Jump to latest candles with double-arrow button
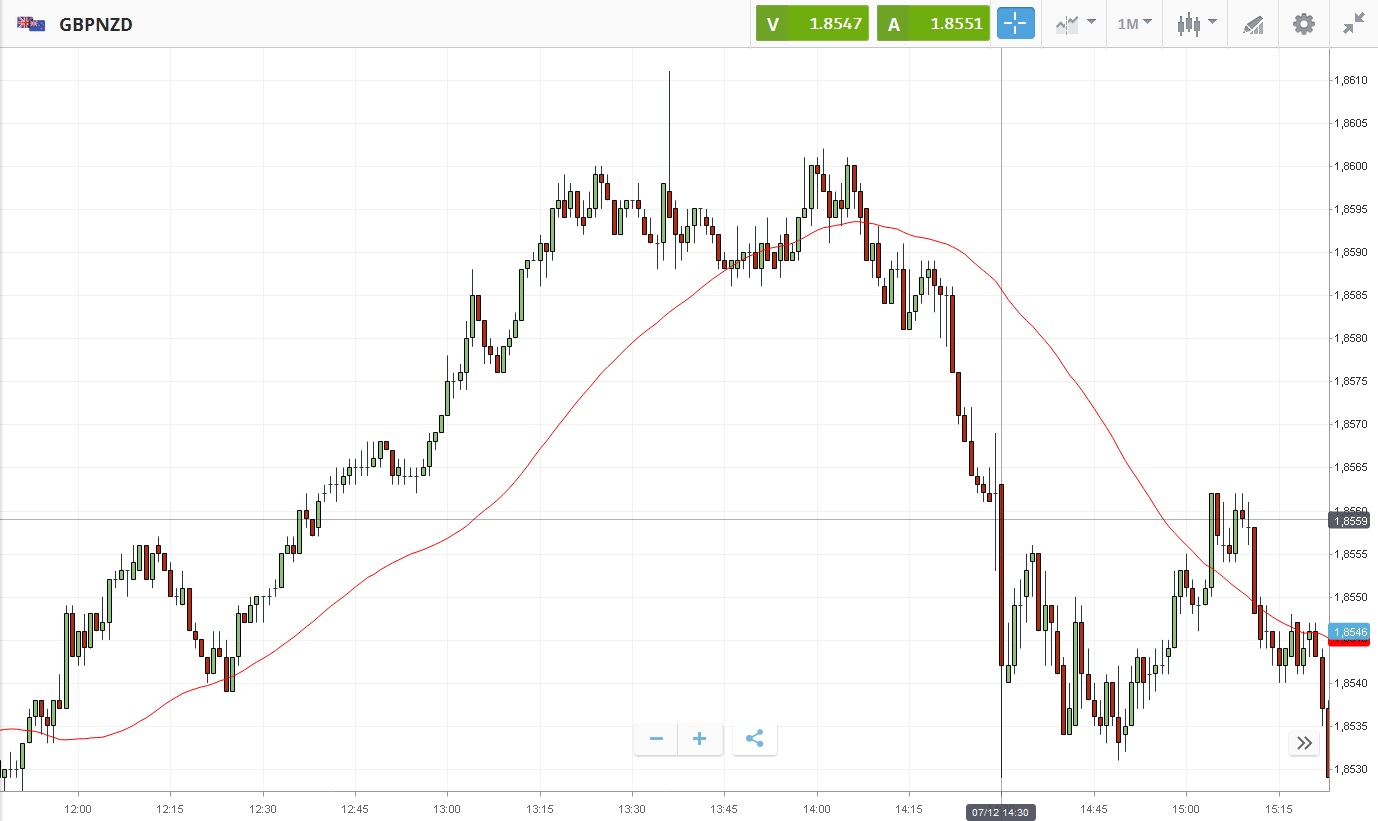The width and height of the screenshot is (1378, 821). (x=1304, y=742)
